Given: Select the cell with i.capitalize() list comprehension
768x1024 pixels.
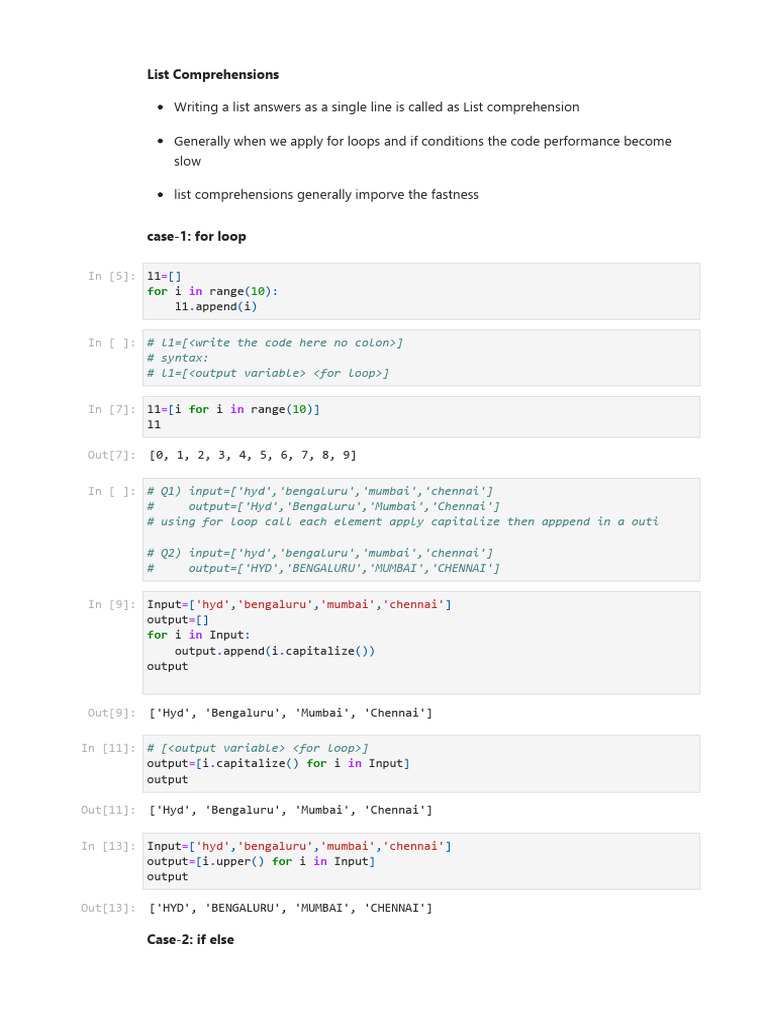Looking at the screenshot, I should [x=421, y=763].
